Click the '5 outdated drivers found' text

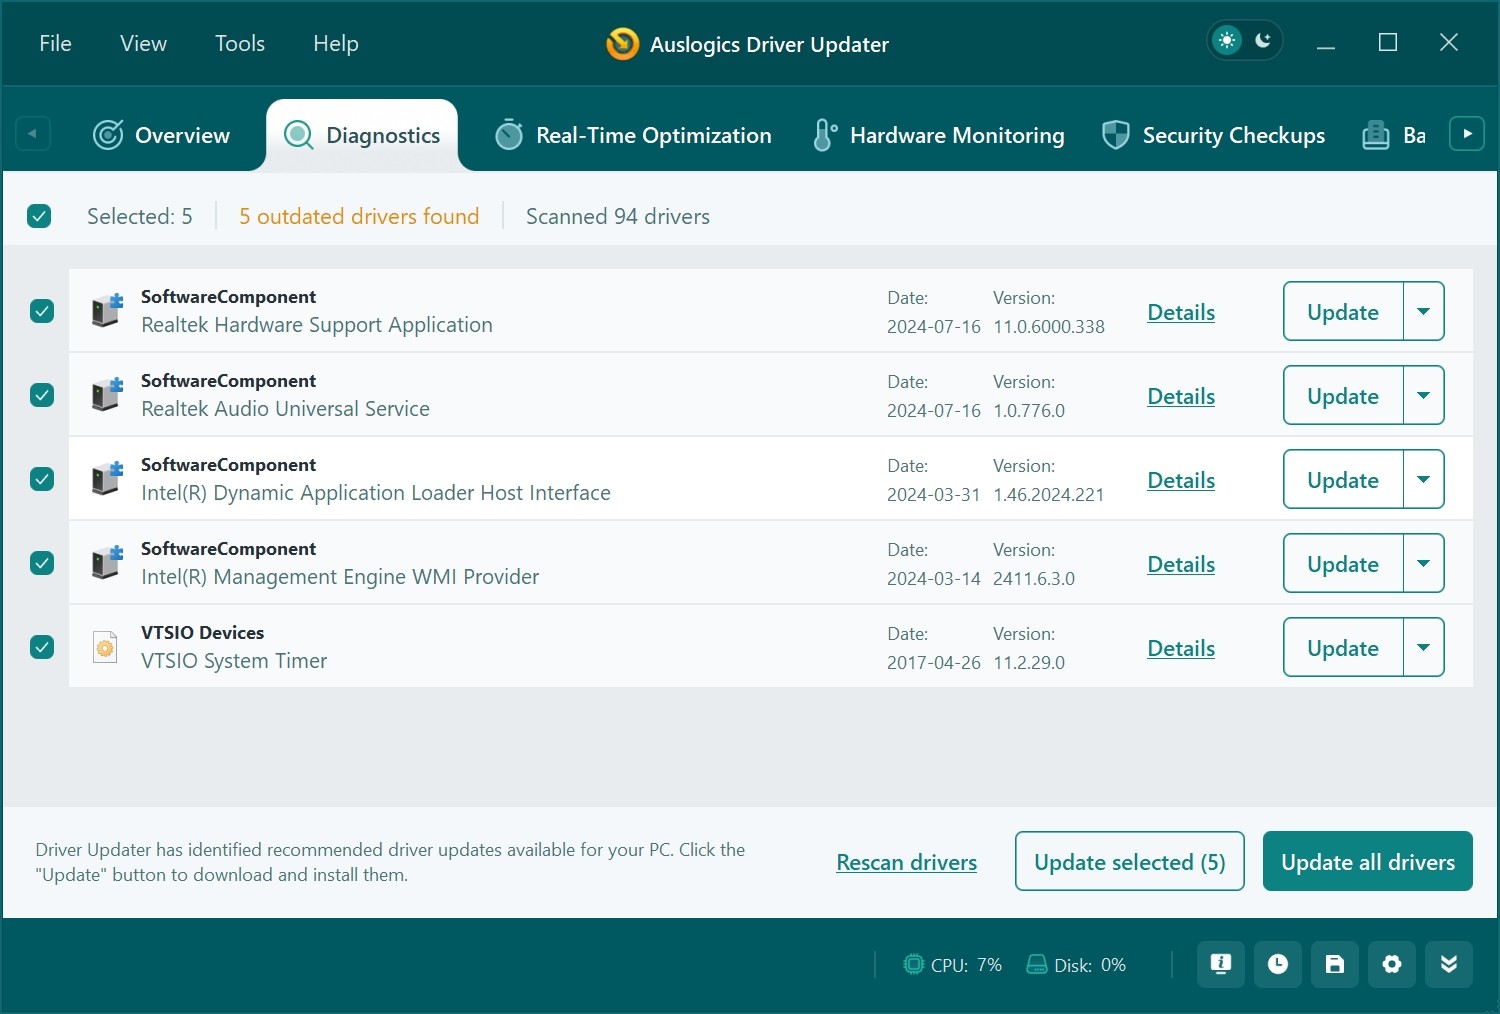click(359, 216)
